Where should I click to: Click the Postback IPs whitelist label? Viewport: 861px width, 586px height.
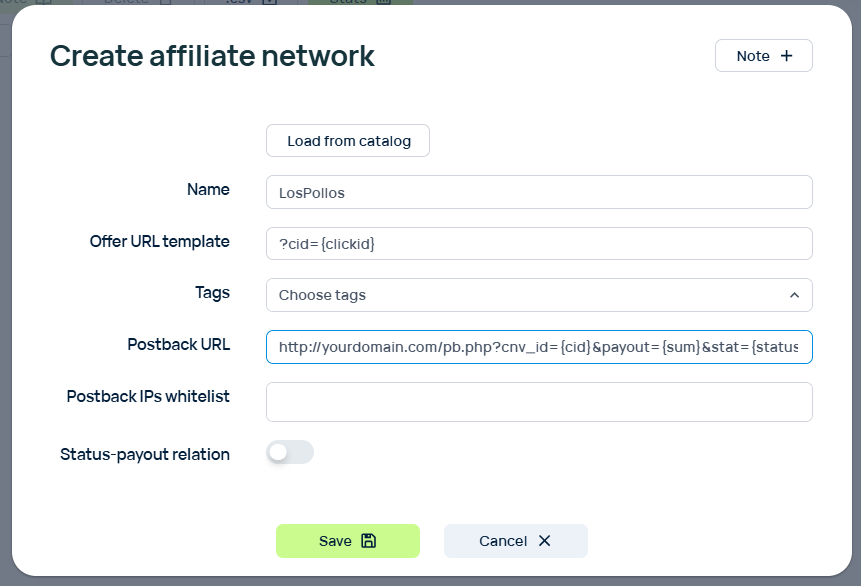[x=148, y=396]
